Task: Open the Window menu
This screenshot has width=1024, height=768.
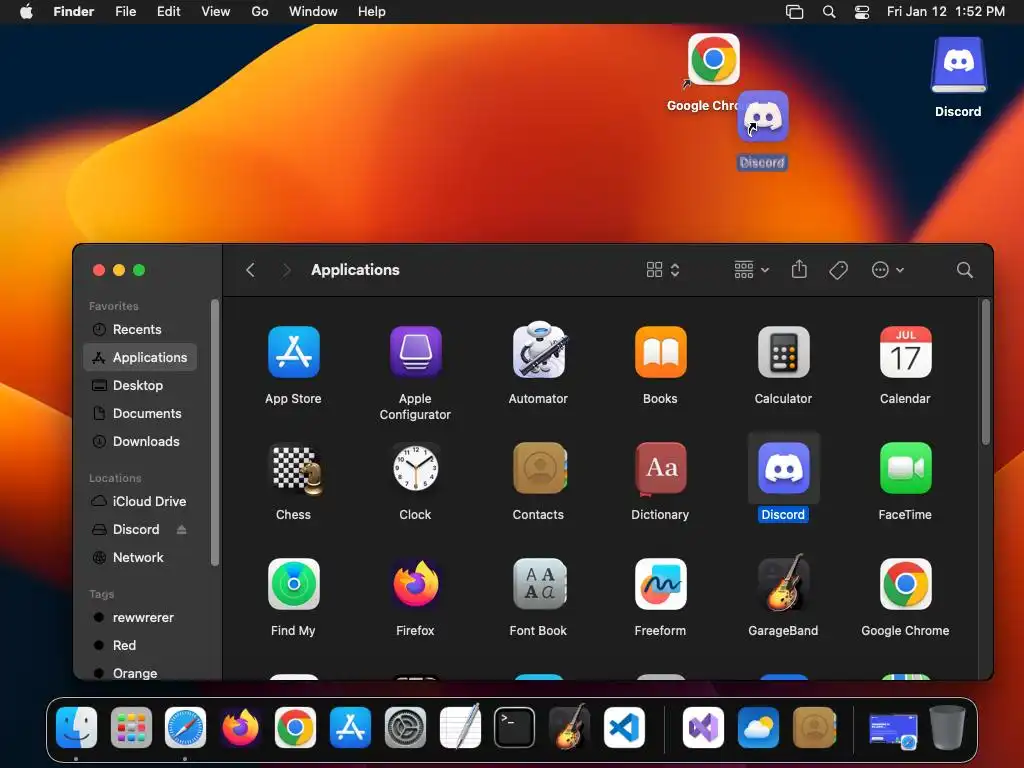Action: (313, 12)
